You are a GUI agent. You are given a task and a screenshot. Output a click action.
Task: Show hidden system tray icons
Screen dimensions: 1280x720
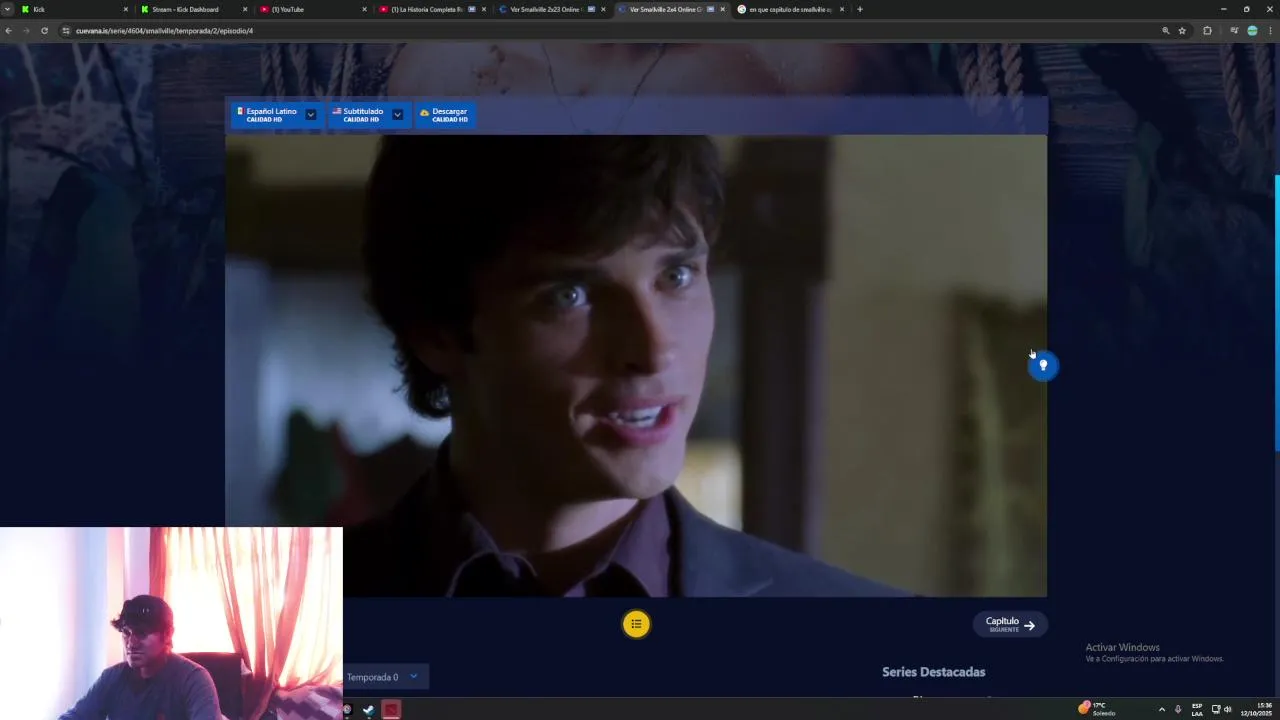coord(1161,709)
